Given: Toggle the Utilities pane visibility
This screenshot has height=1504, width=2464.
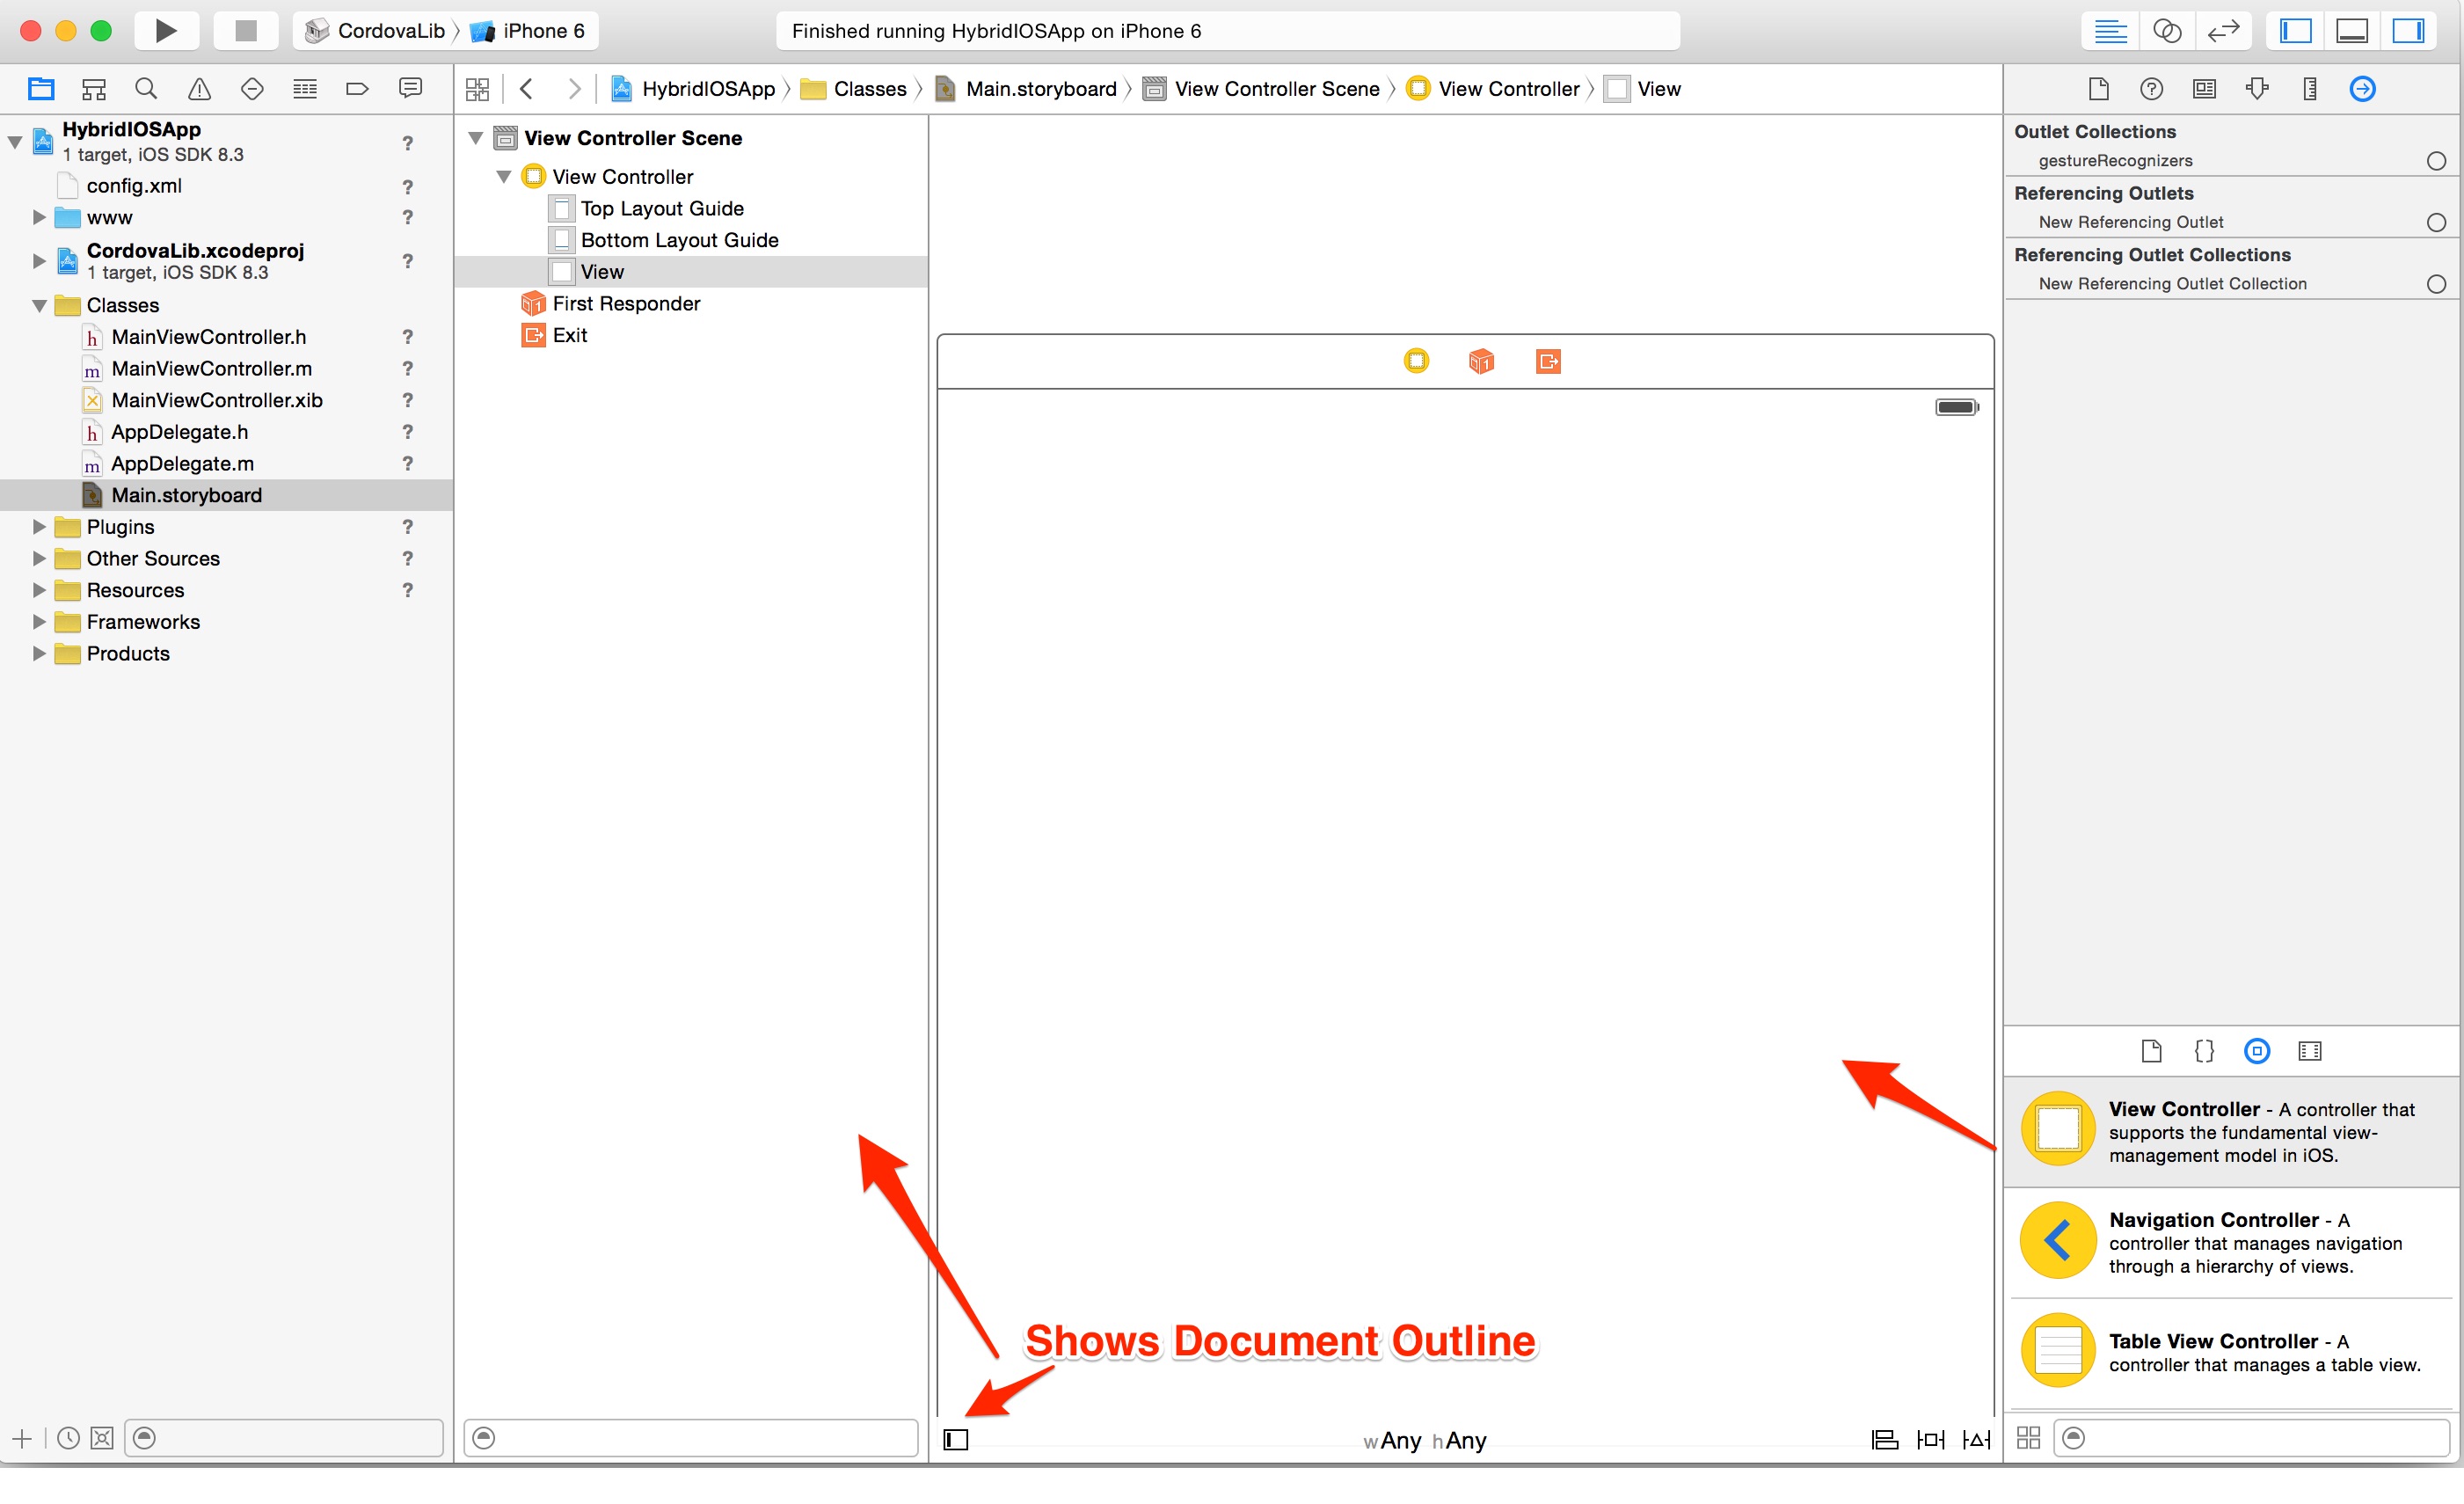Looking at the screenshot, I should (x=2408, y=31).
